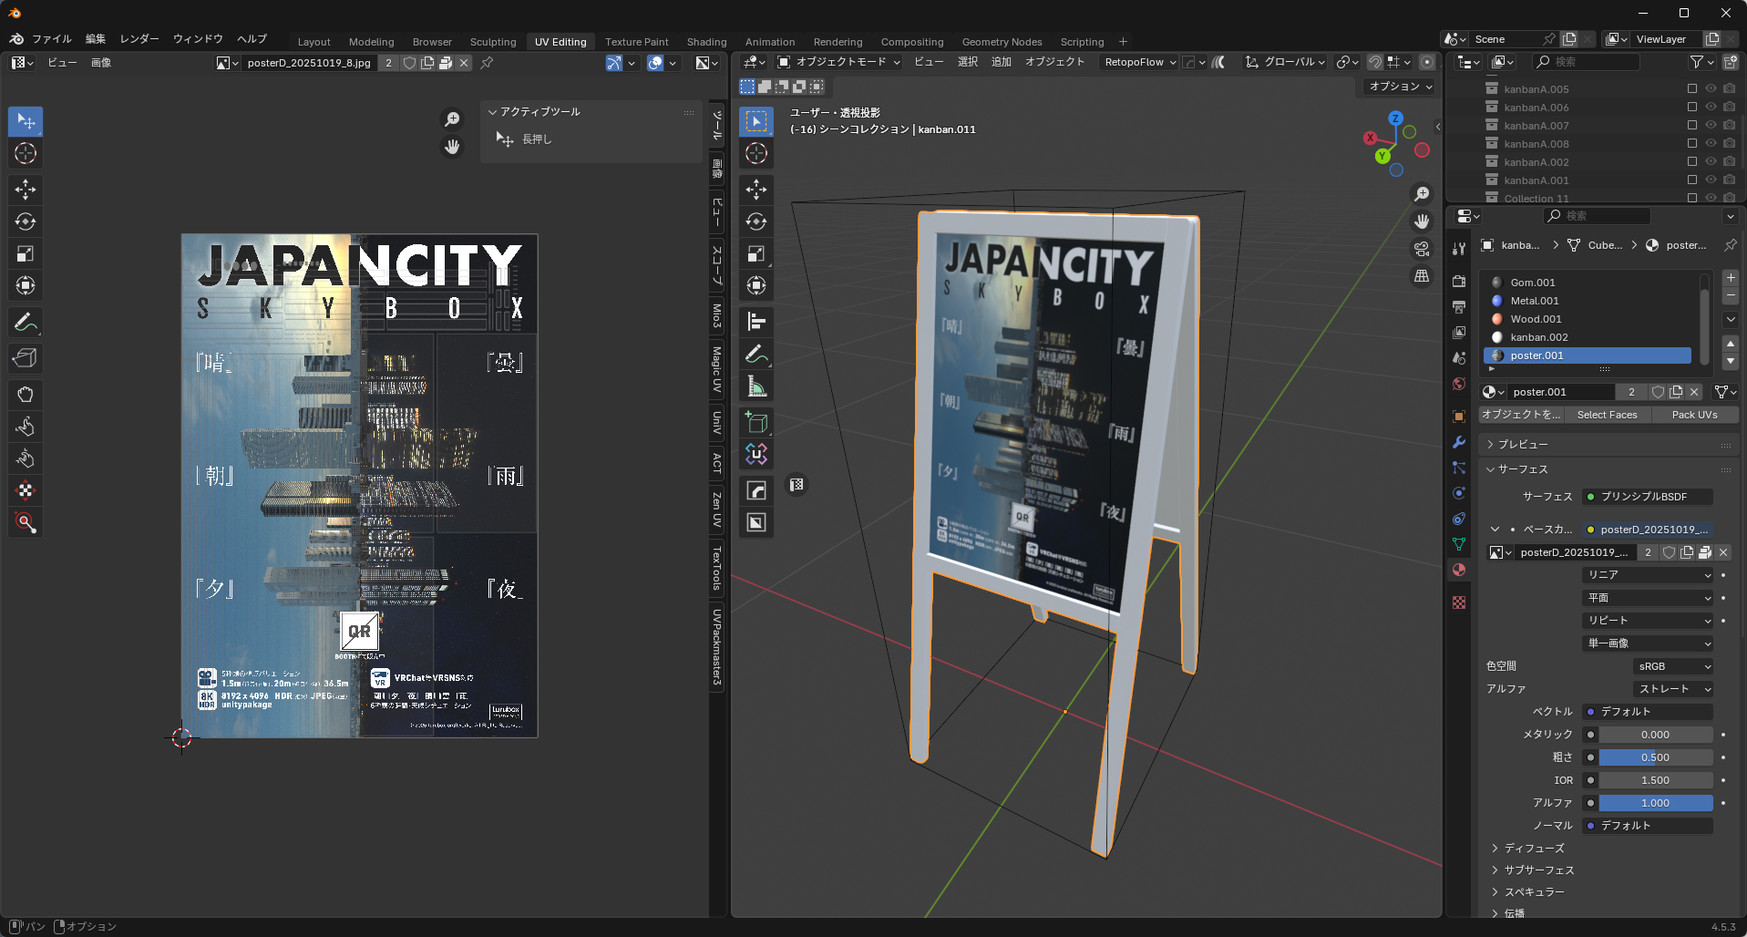
Task: Switch to the Texture Paint workspace tab
Action: click(636, 42)
